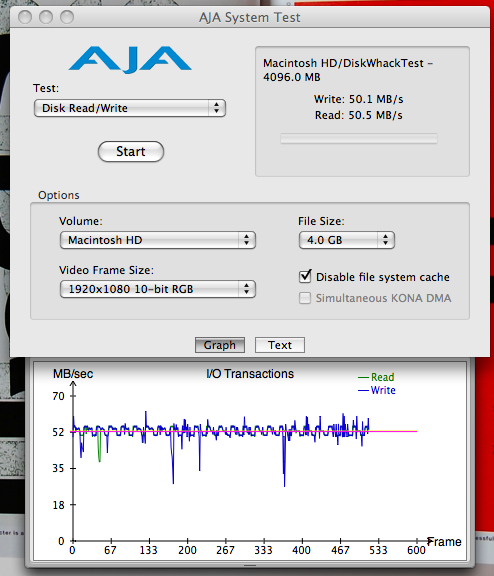This screenshot has height=576, width=494.
Task: Click the 600 value on the Frame axis
Action: 416,550
